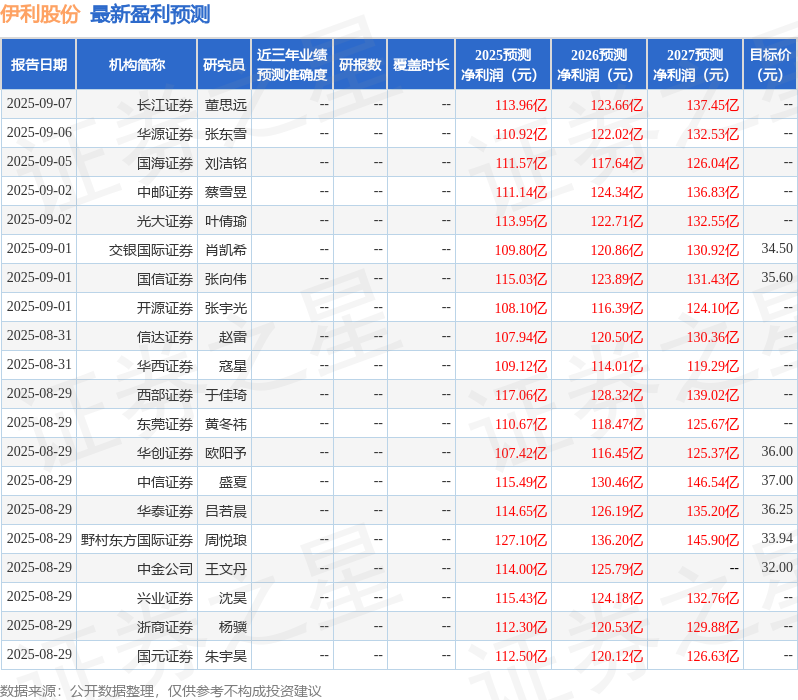The height and width of the screenshot is (700, 798).
Task: Select the 2025预测净利润 column header
Action: pos(503,65)
